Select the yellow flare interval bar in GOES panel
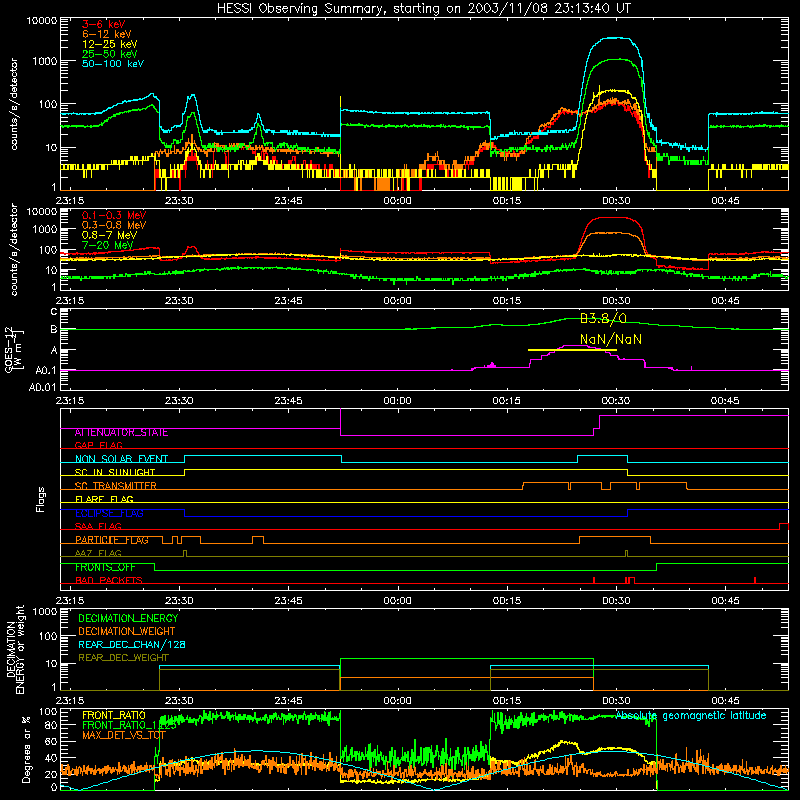This screenshot has height=800, width=800. coord(572,350)
